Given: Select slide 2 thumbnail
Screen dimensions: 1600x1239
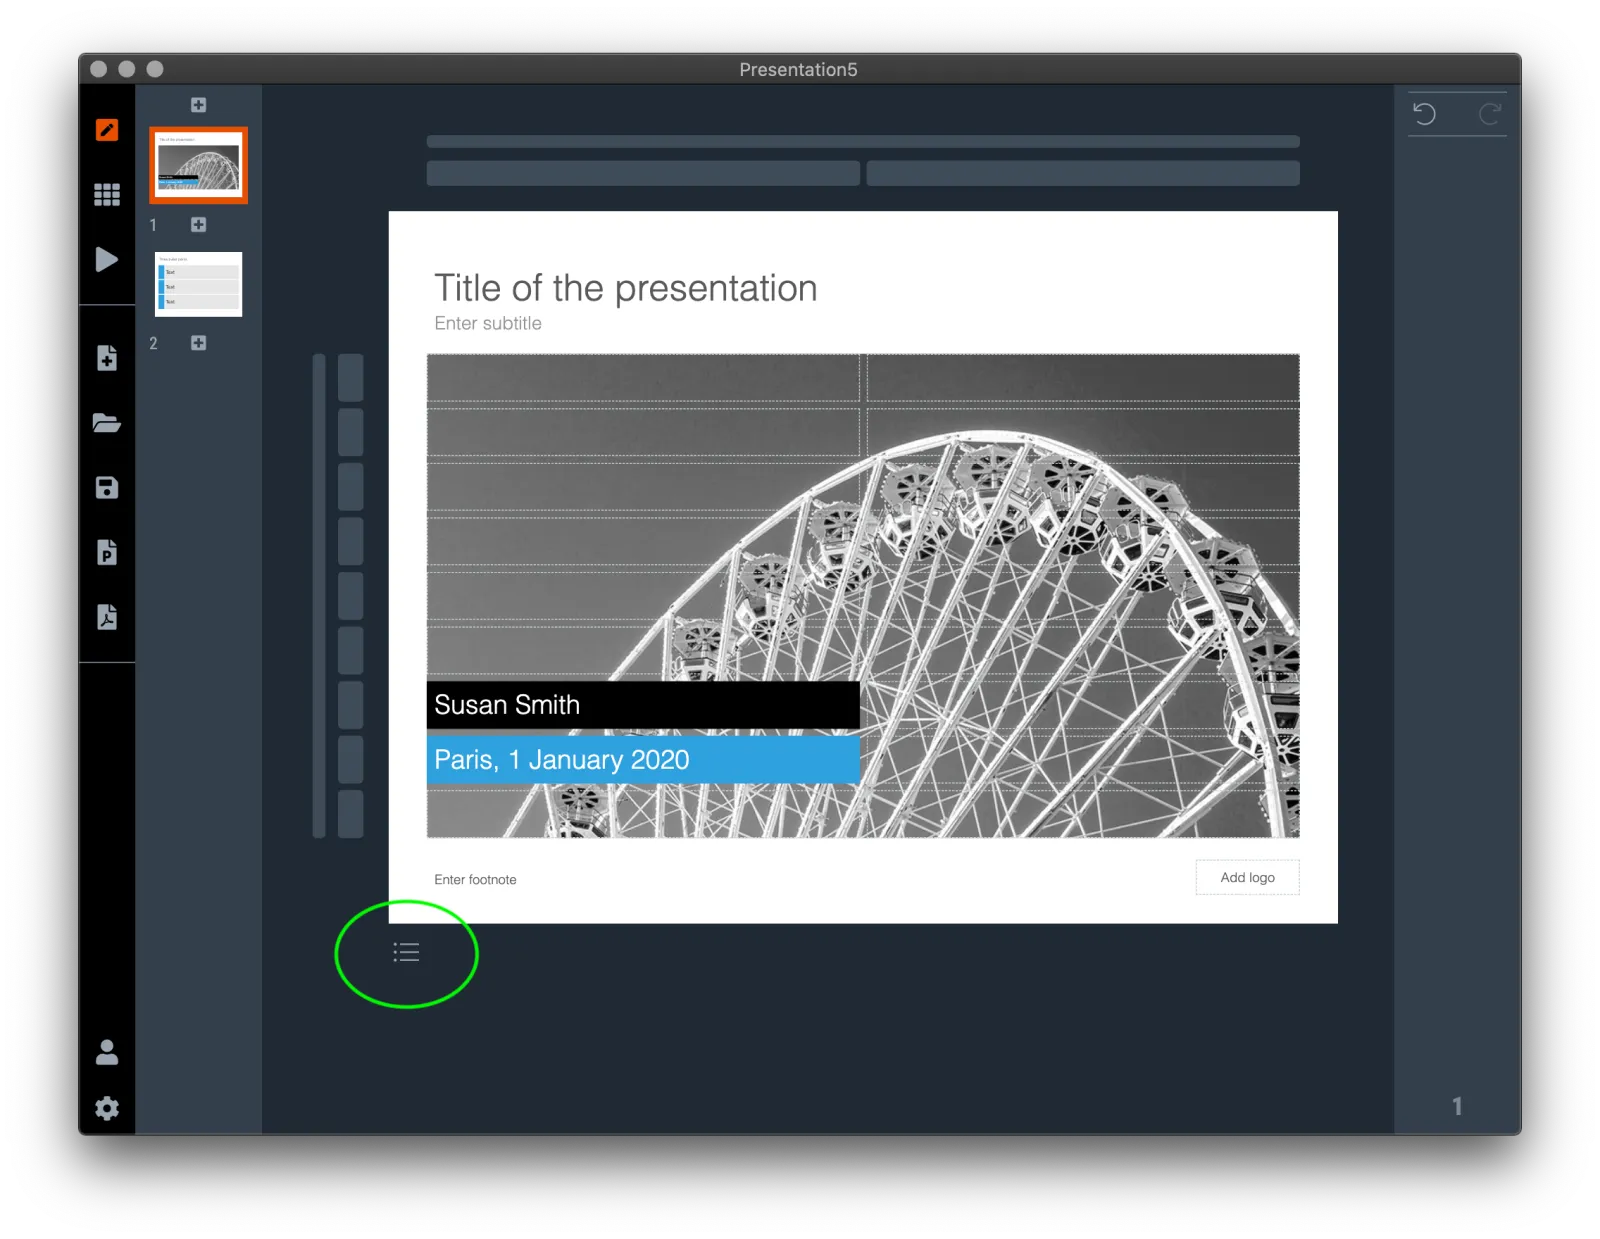Looking at the screenshot, I should (x=198, y=284).
